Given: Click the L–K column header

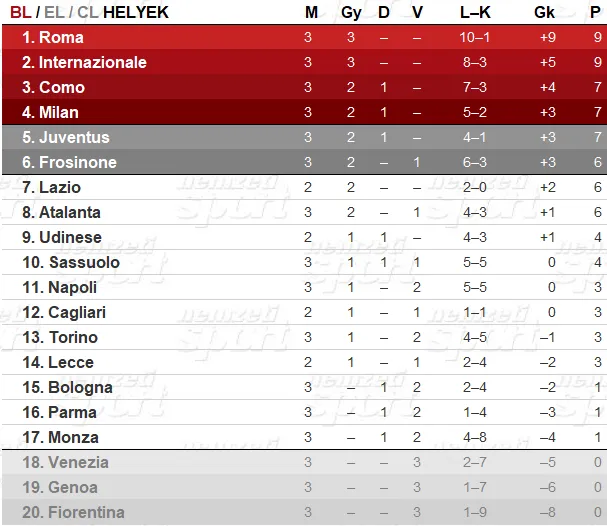Looking at the screenshot, I should tap(475, 12).
